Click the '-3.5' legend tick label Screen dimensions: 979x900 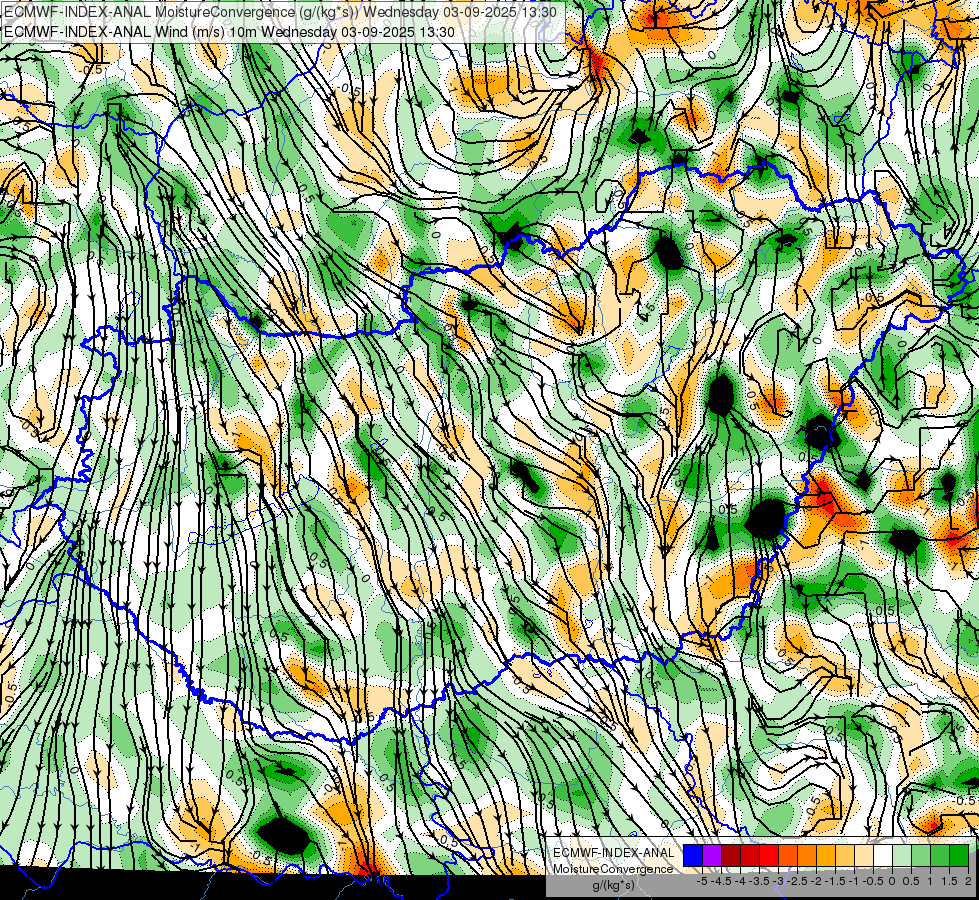click(759, 881)
